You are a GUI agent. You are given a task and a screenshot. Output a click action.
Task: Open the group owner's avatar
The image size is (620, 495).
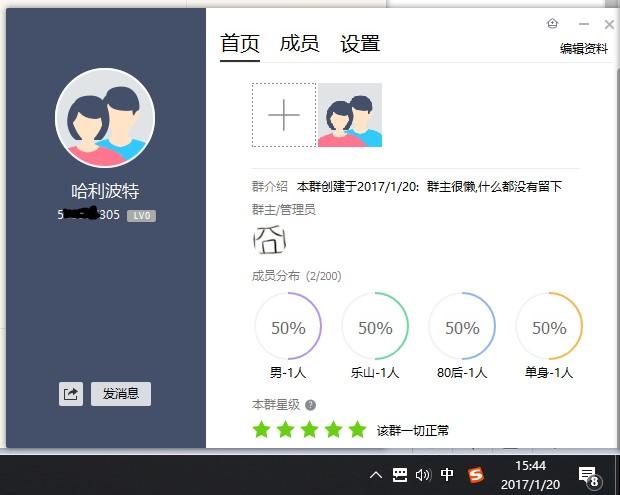[x=269, y=240]
